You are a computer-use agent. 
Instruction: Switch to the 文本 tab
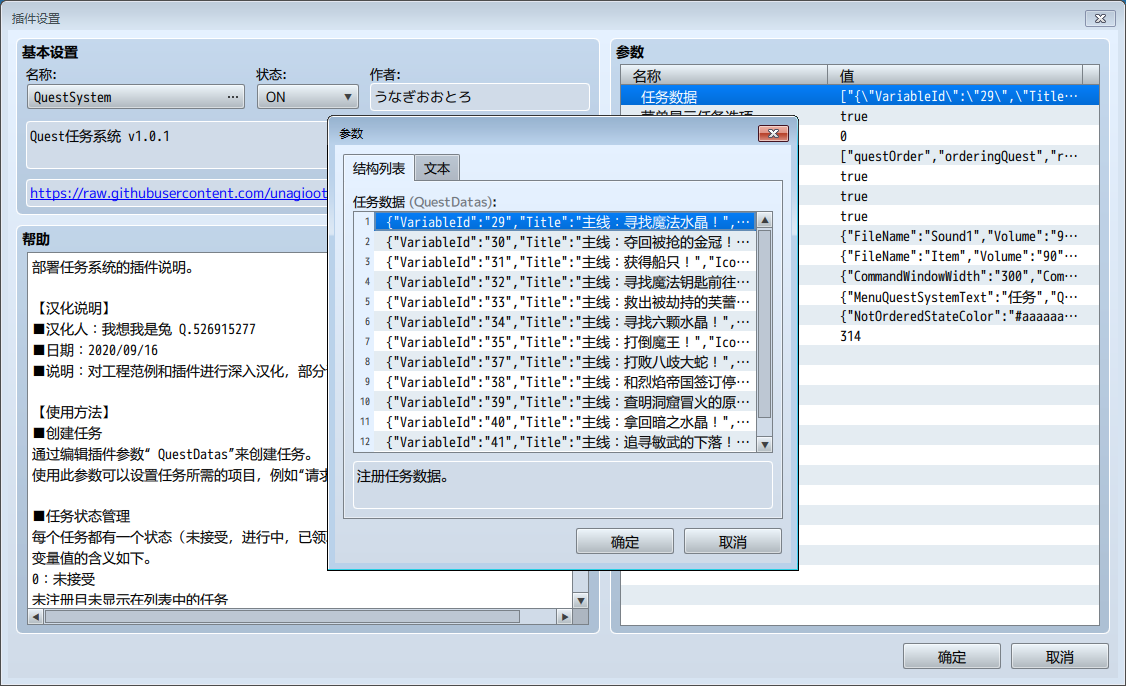(437, 168)
